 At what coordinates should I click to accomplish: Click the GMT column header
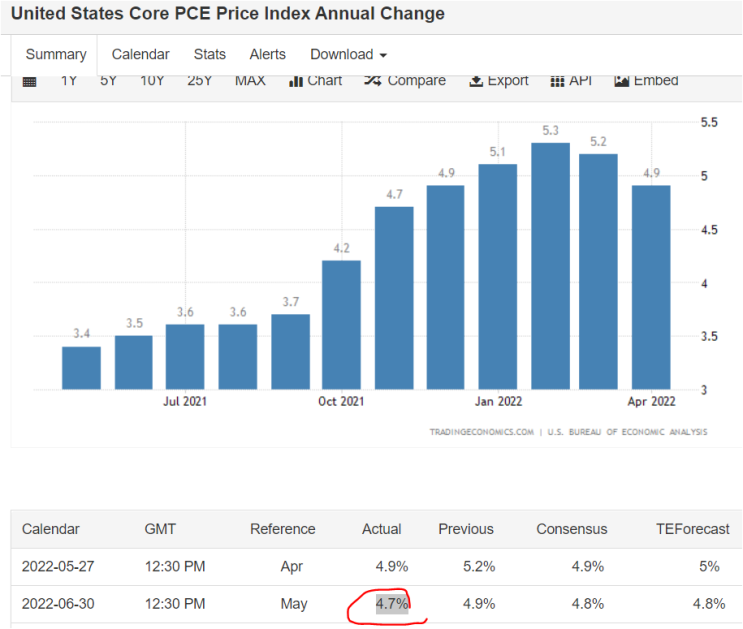pos(160,529)
